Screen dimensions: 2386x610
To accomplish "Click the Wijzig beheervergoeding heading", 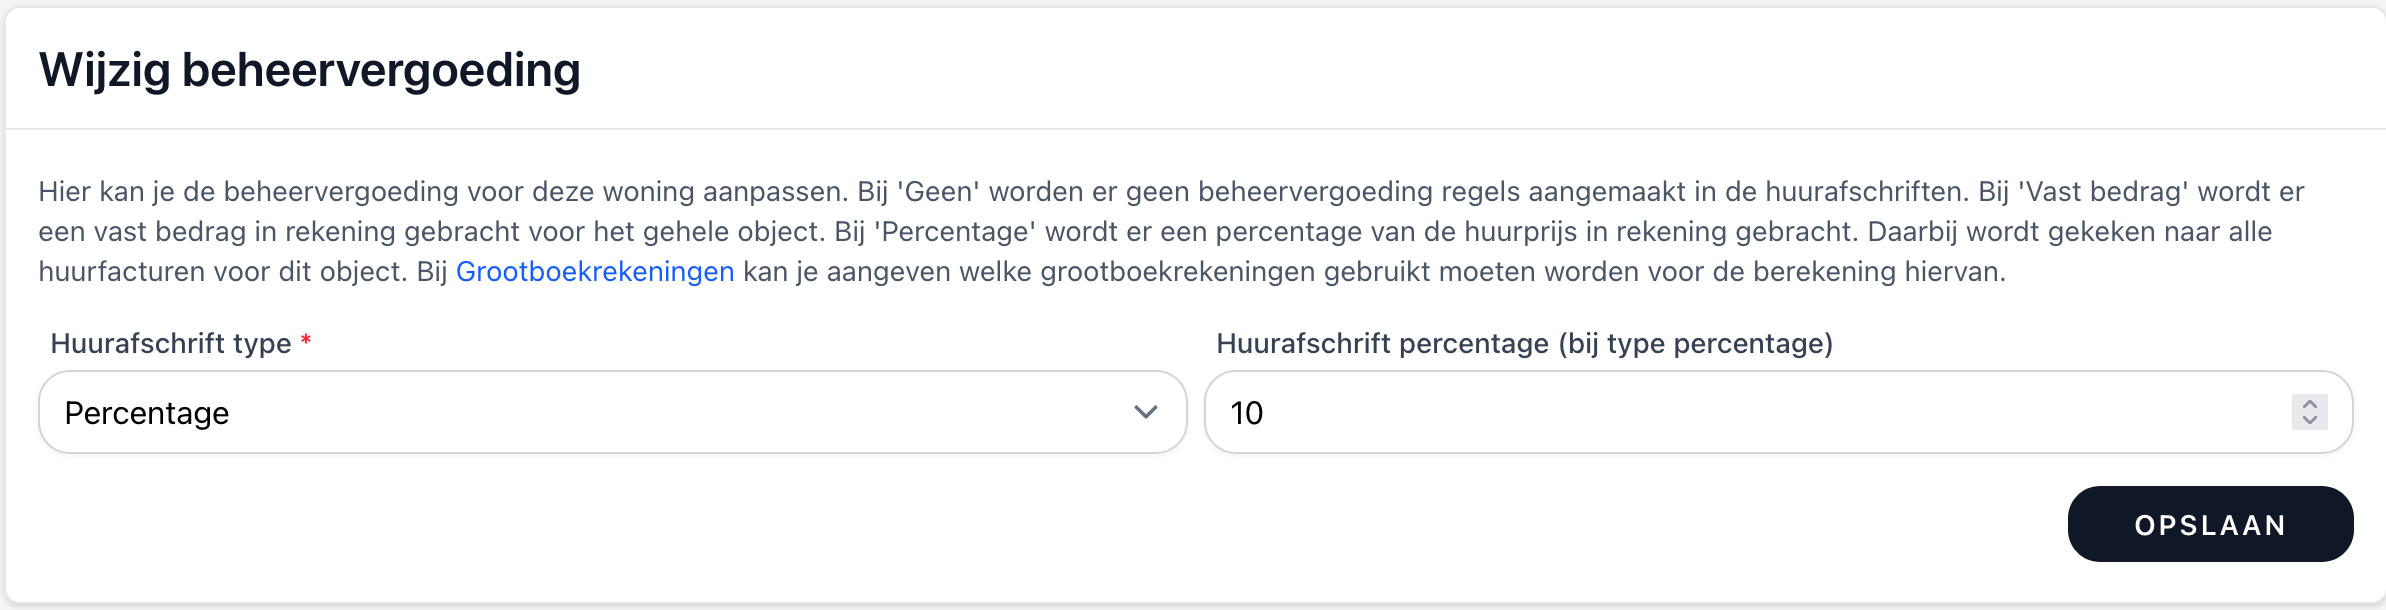I will point(310,69).
